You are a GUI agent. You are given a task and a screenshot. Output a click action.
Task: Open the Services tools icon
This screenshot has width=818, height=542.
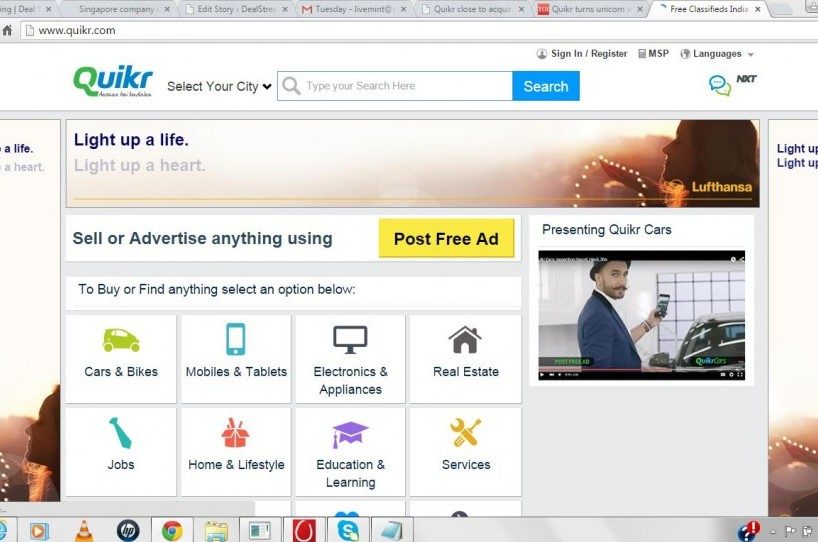465,433
